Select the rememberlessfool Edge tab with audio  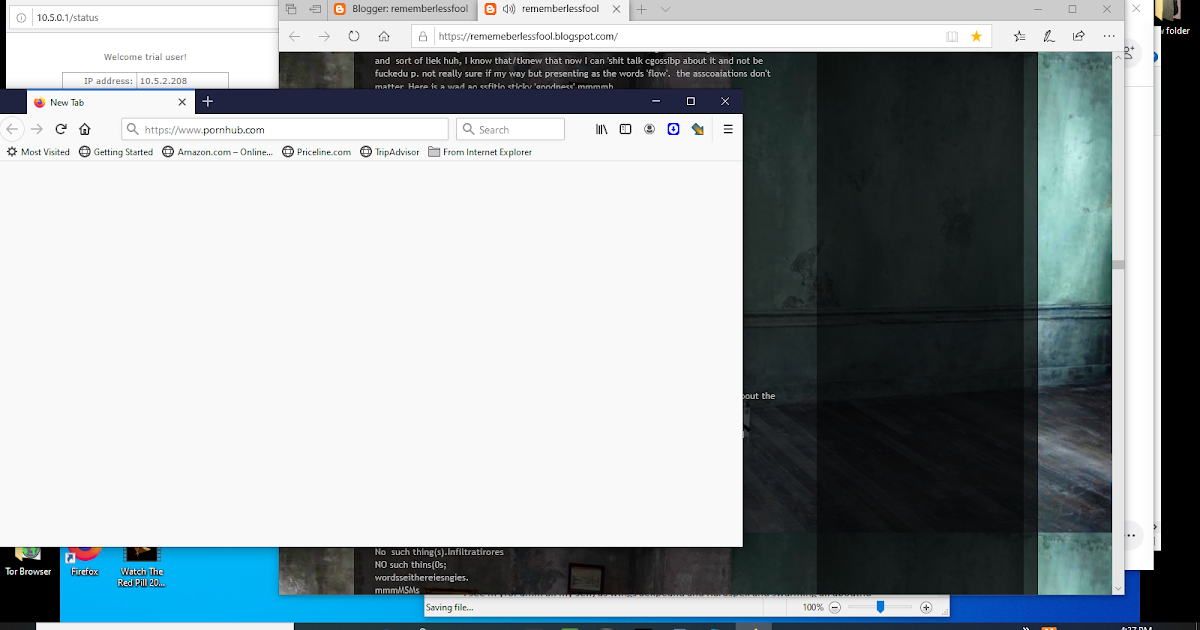pos(551,9)
